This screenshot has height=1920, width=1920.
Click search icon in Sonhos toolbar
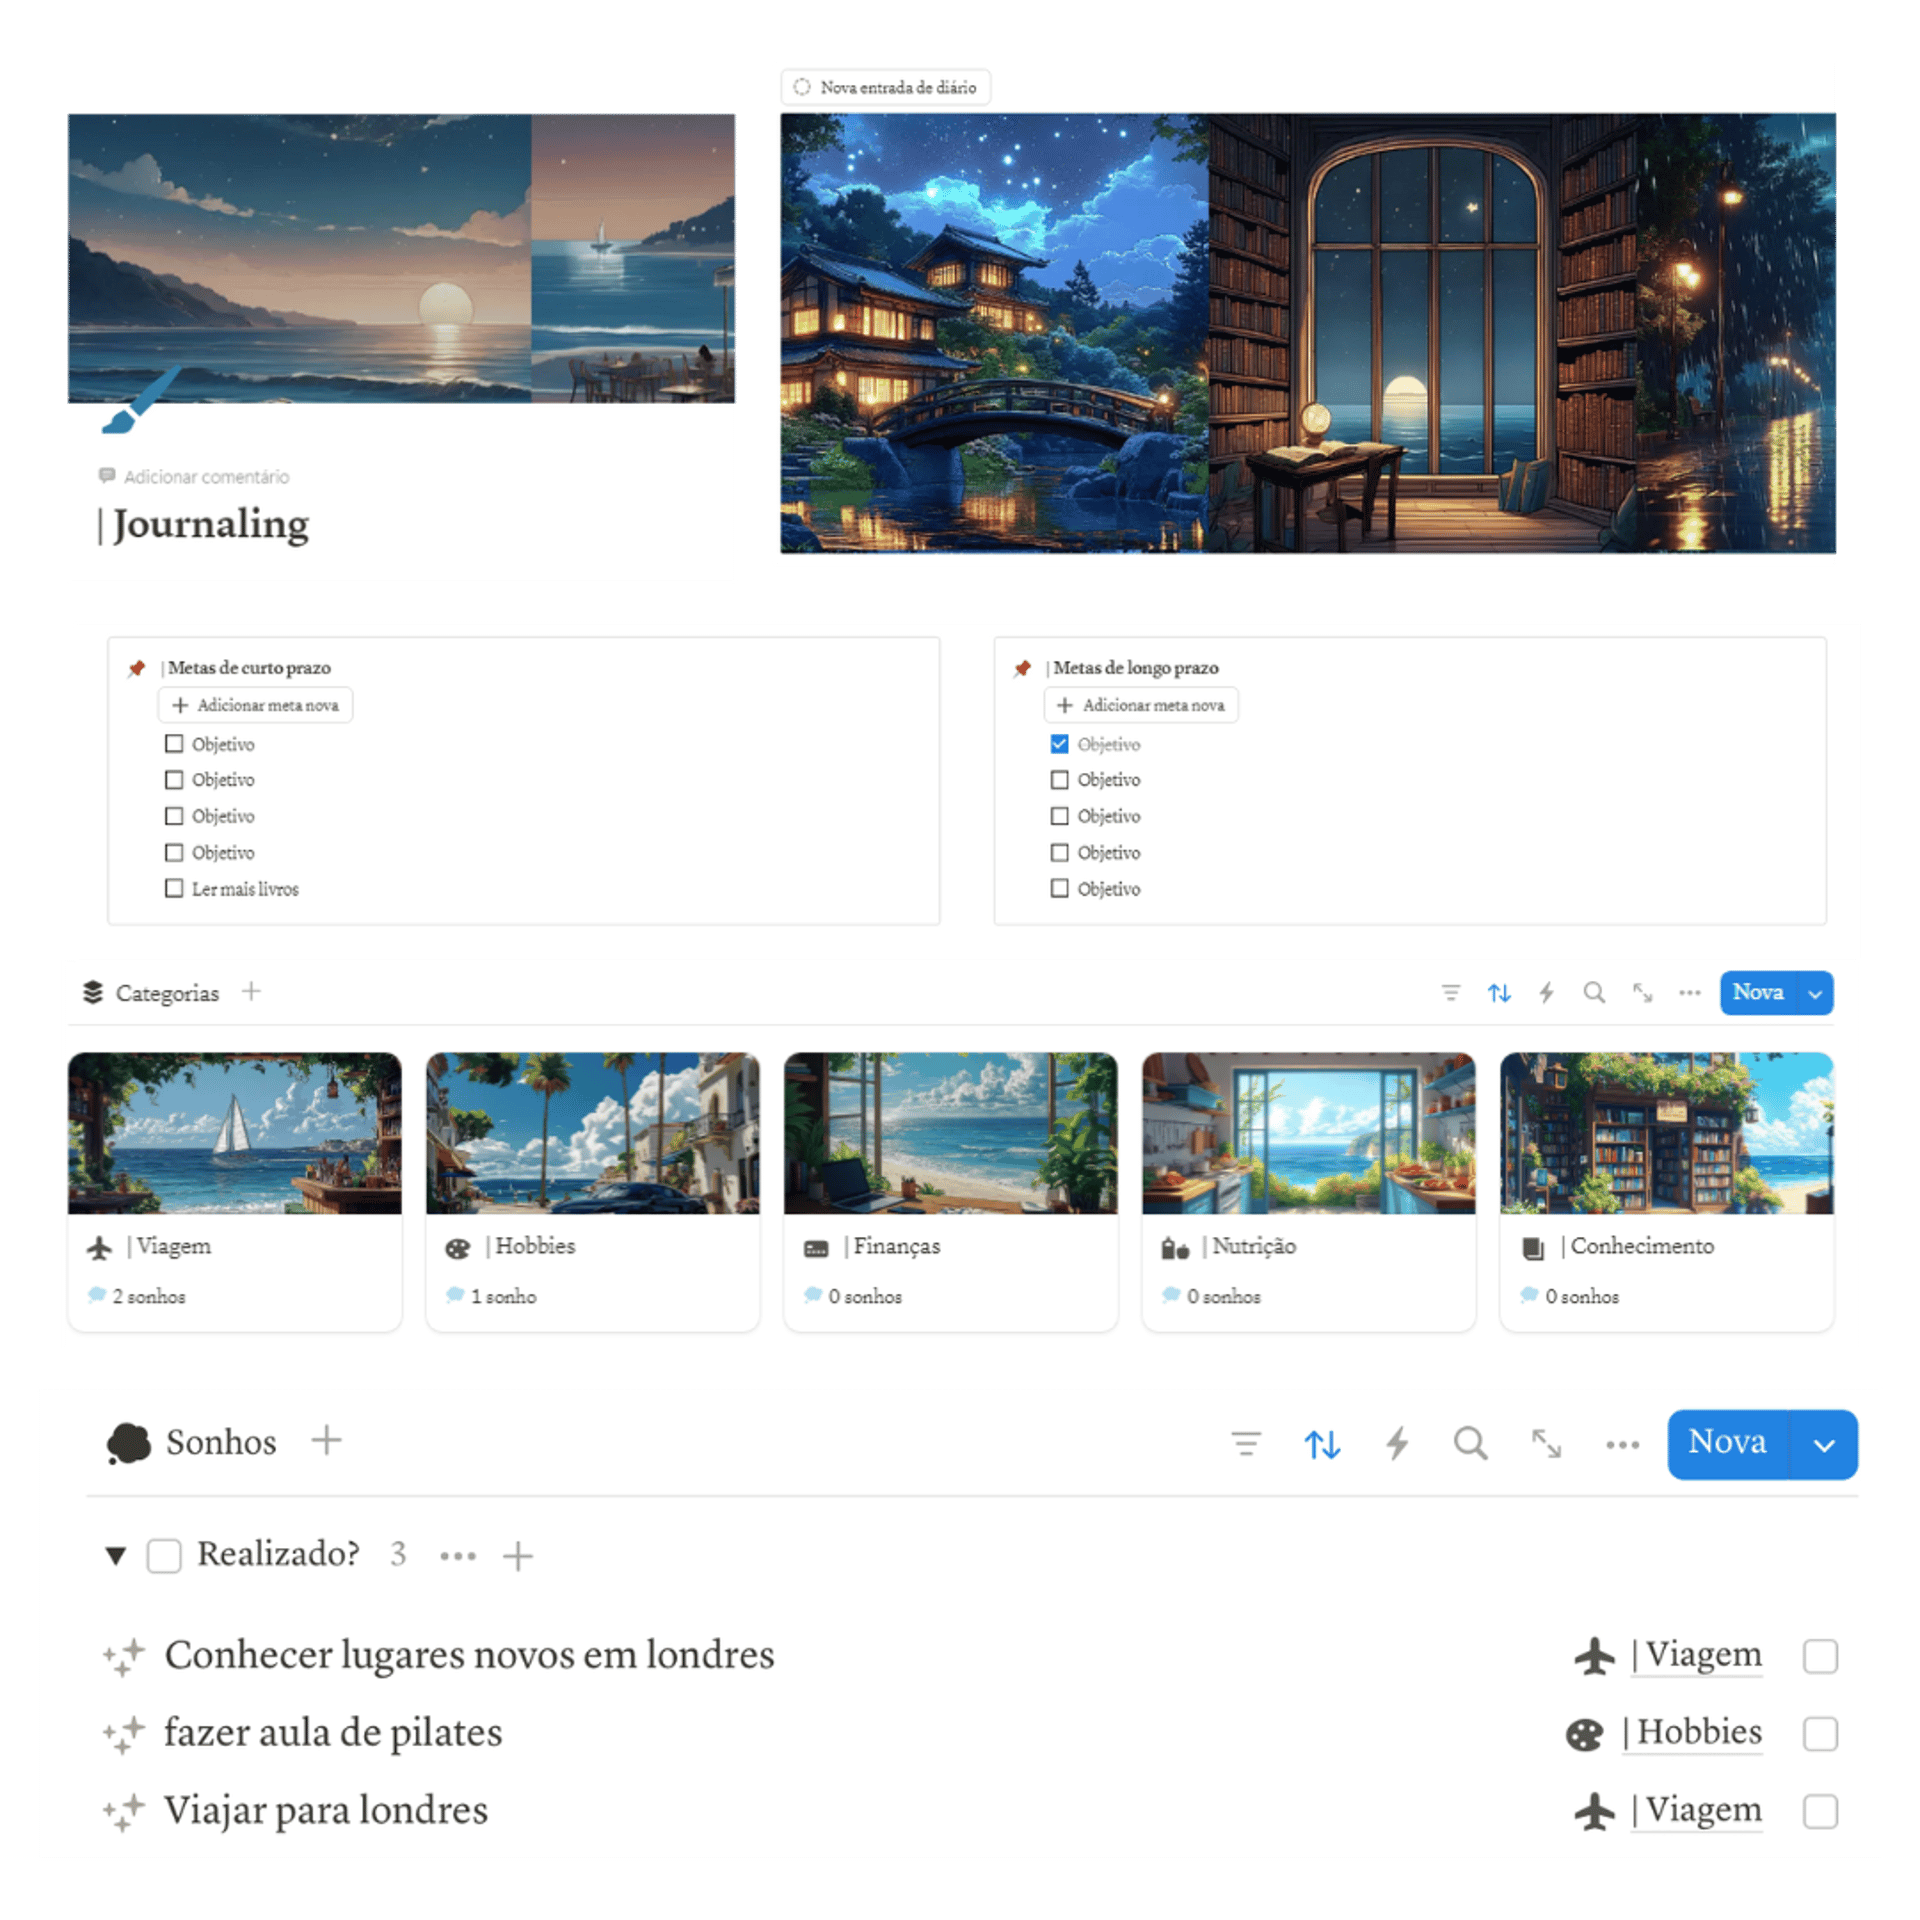pyautogui.click(x=1470, y=1444)
